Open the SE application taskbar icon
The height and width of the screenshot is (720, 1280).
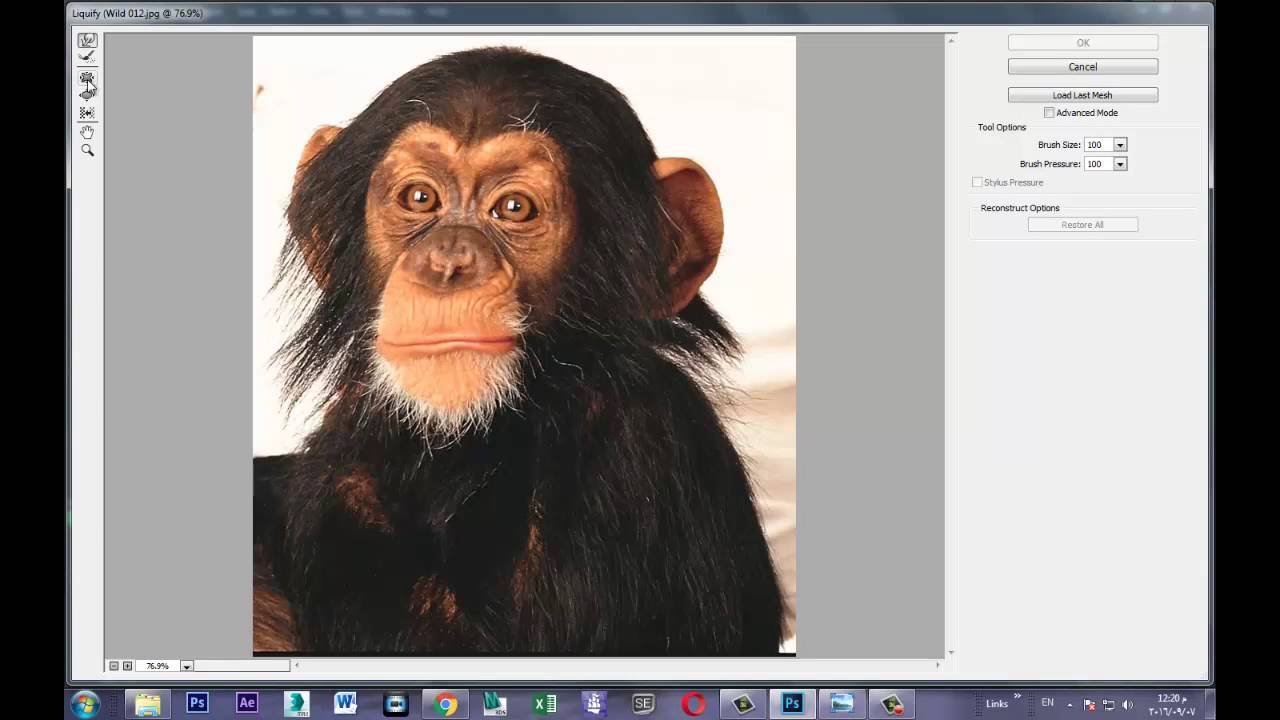click(644, 704)
